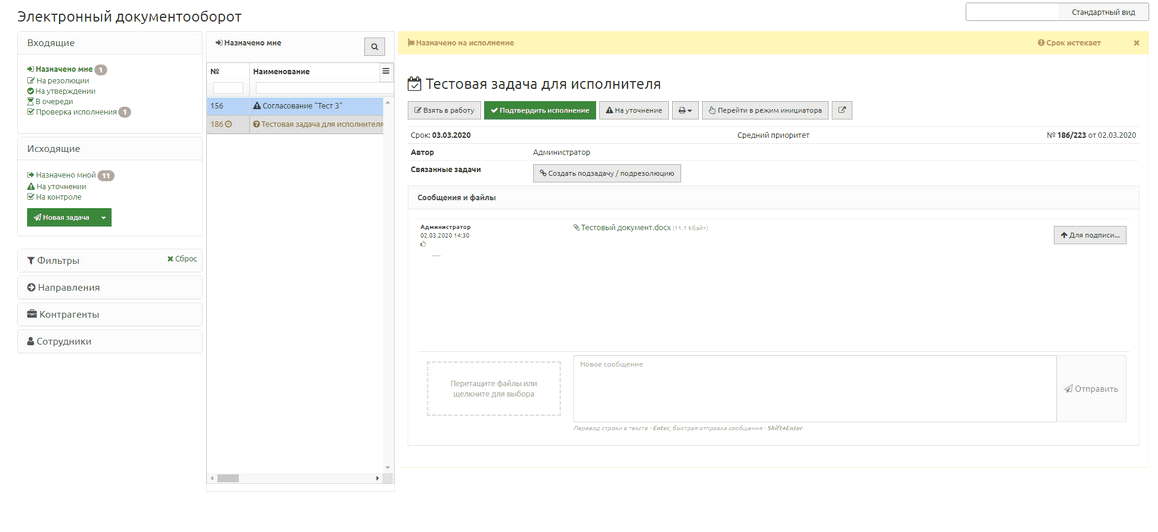The height and width of the screenshot is (532, 1158).
Task: Click the list scrollbar left arrow
Action: (212, 478)
